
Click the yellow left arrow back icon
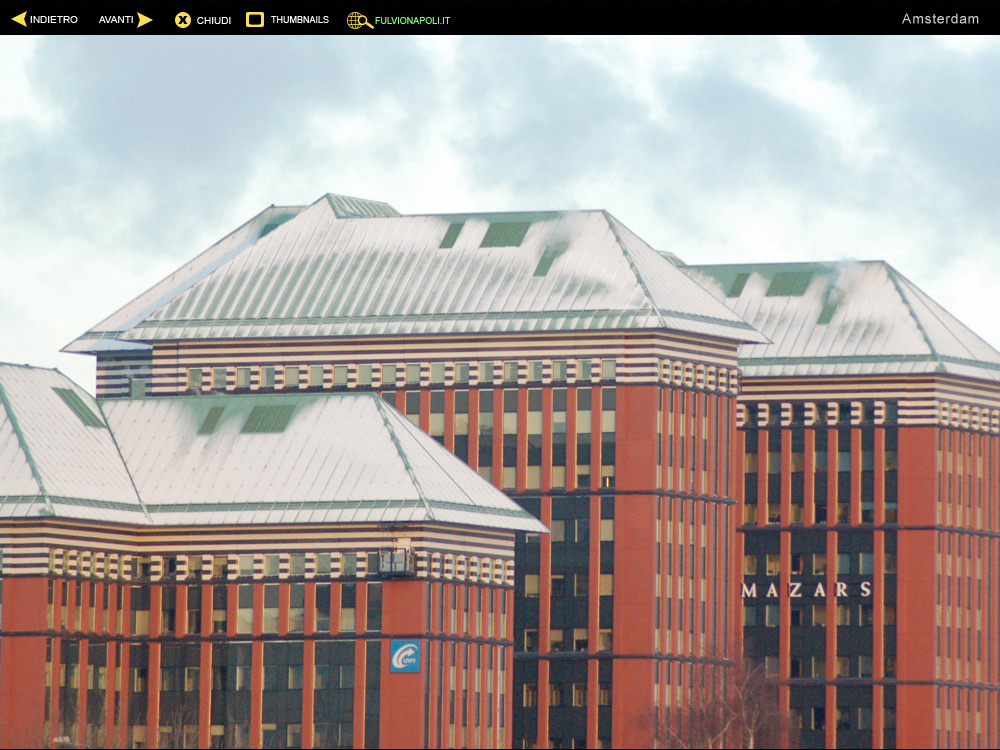tap(19, 20)
